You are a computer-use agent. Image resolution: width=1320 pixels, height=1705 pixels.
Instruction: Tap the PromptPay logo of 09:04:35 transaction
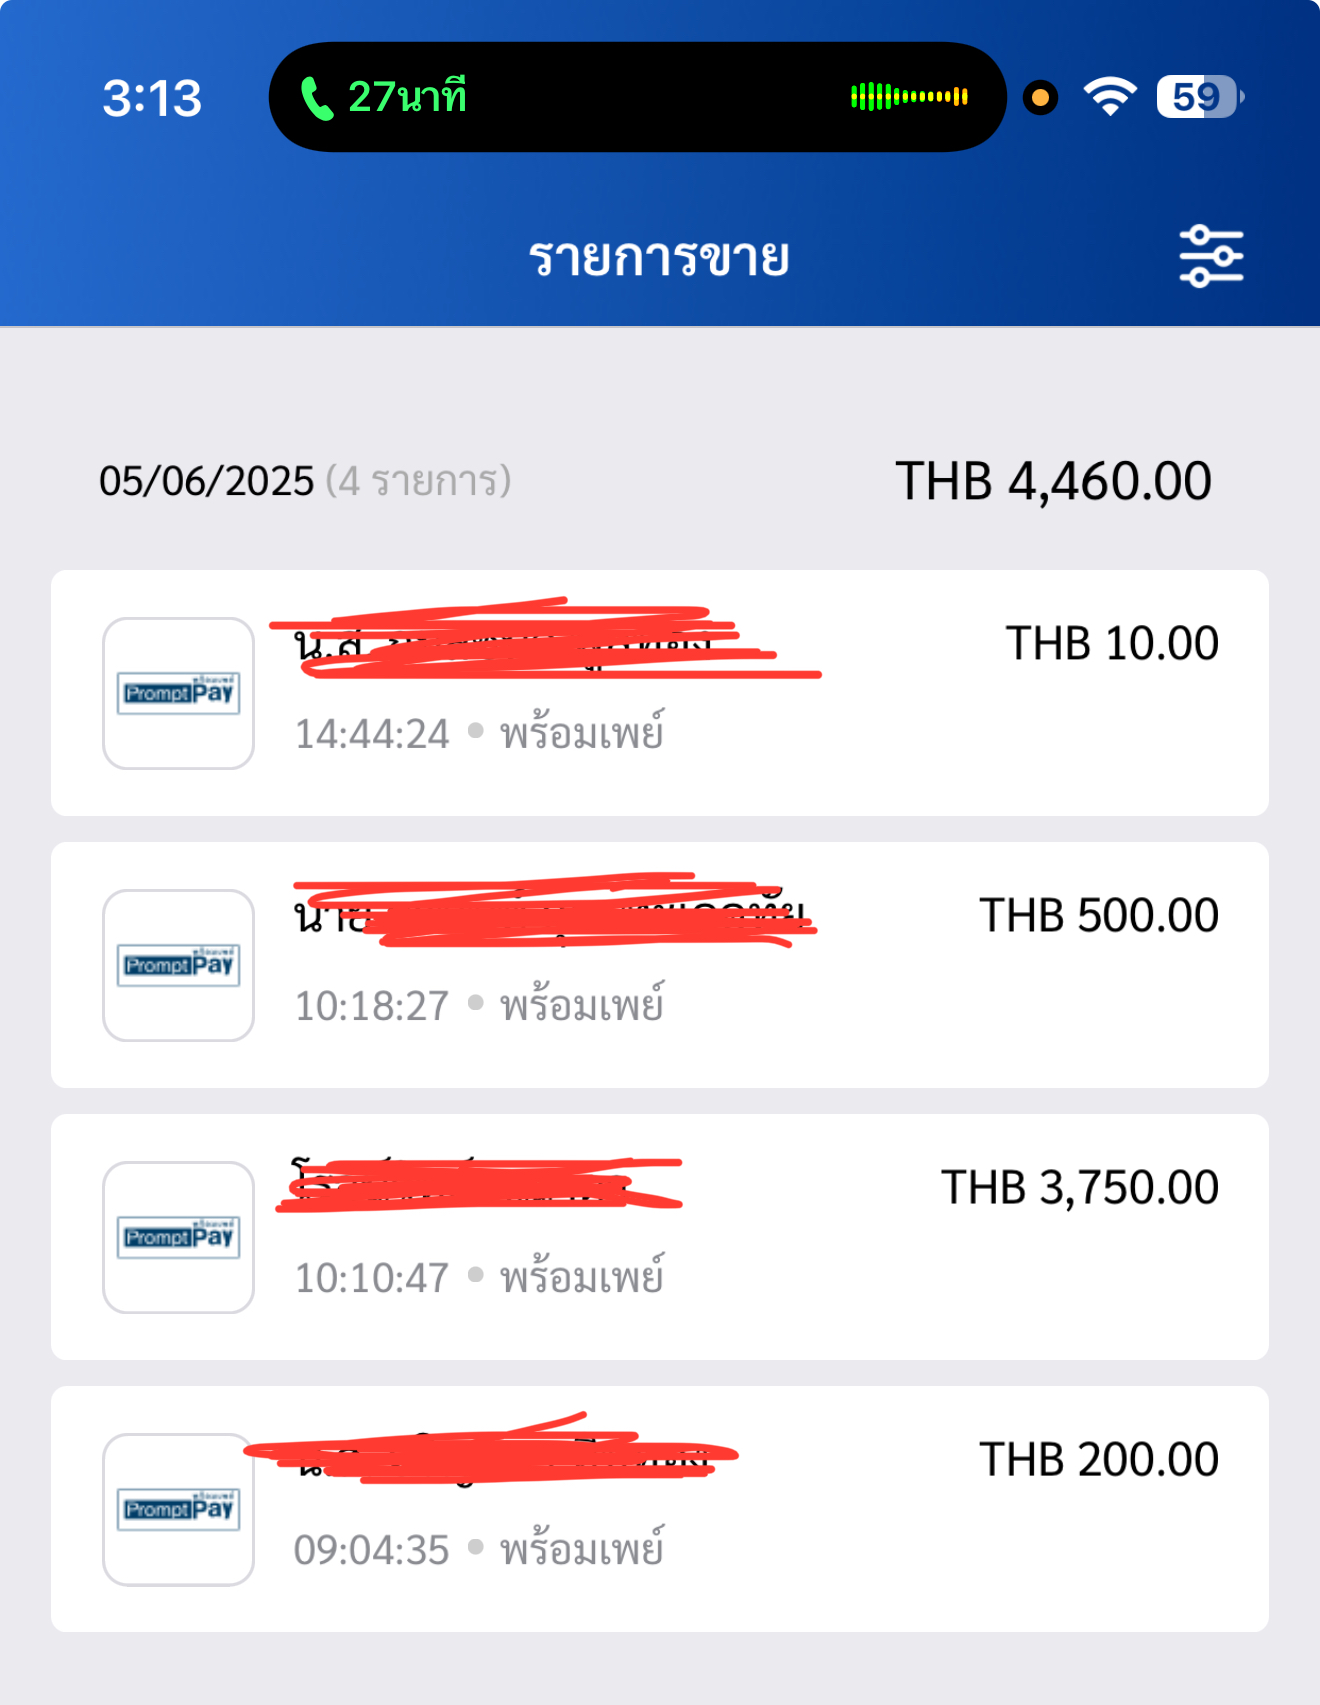(x=178, y=1509)
